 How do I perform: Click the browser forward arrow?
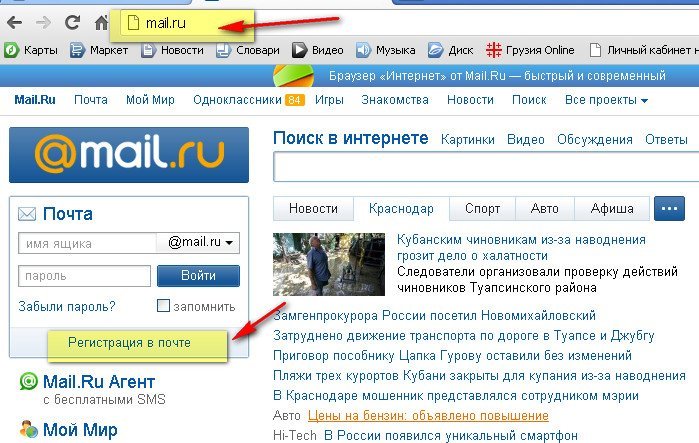click(43, 22)
